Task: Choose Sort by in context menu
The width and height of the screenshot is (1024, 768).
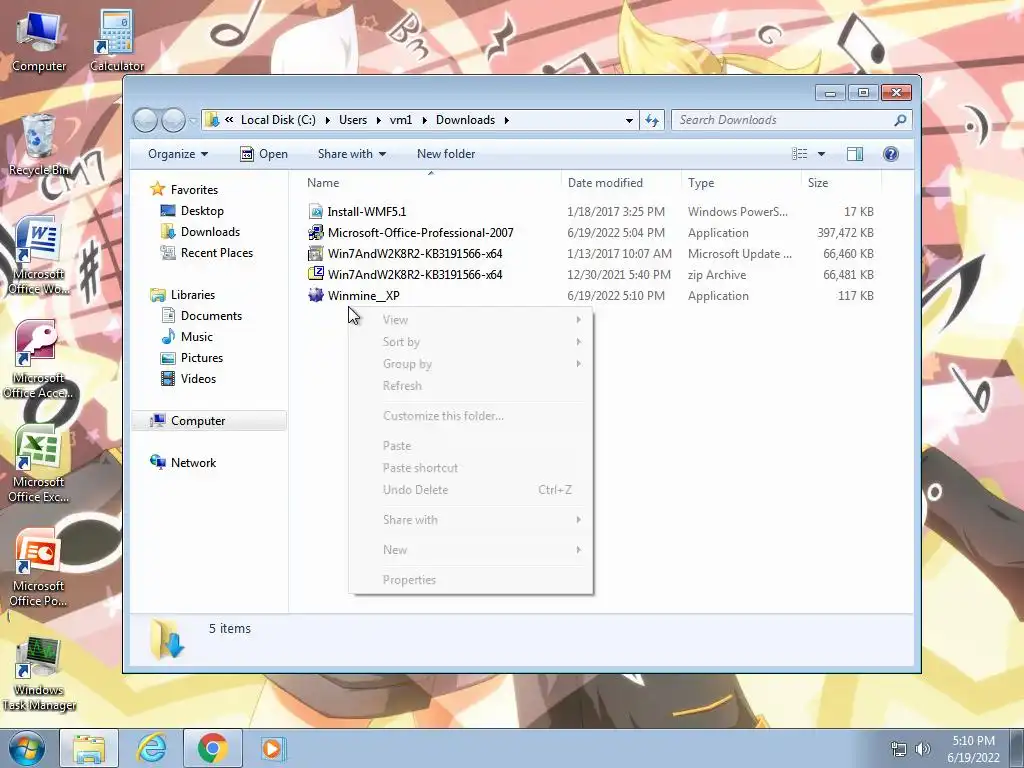Action: [x=470, y=342]
